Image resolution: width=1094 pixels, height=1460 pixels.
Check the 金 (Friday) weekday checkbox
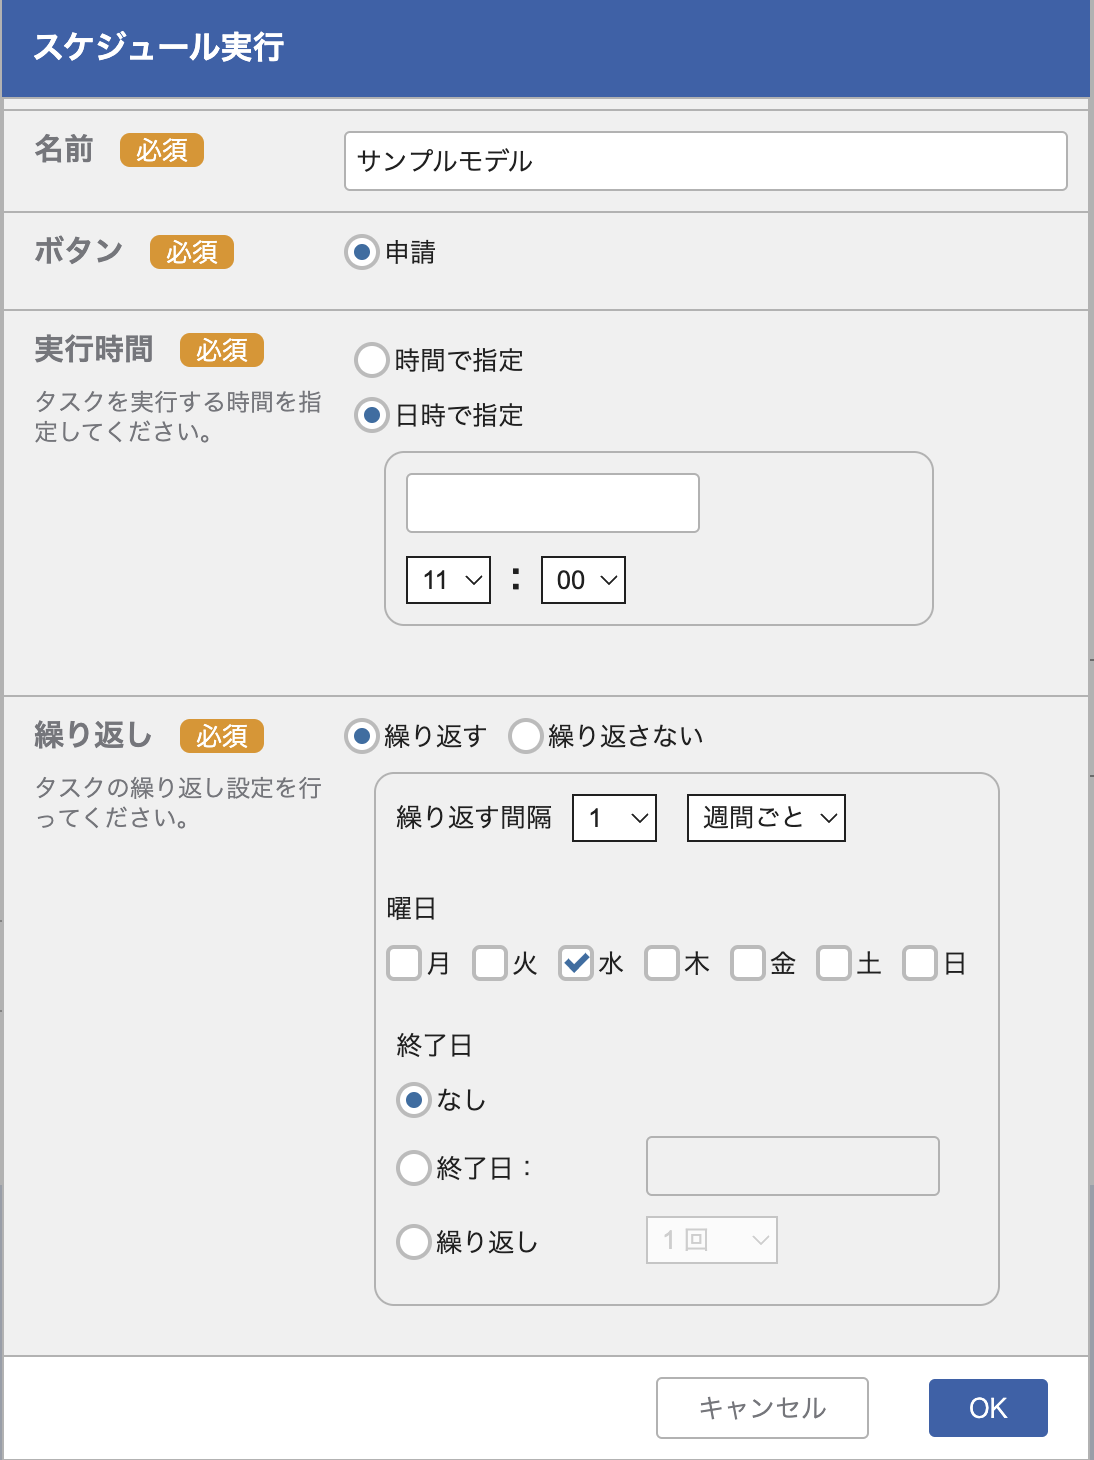(747, 963)
